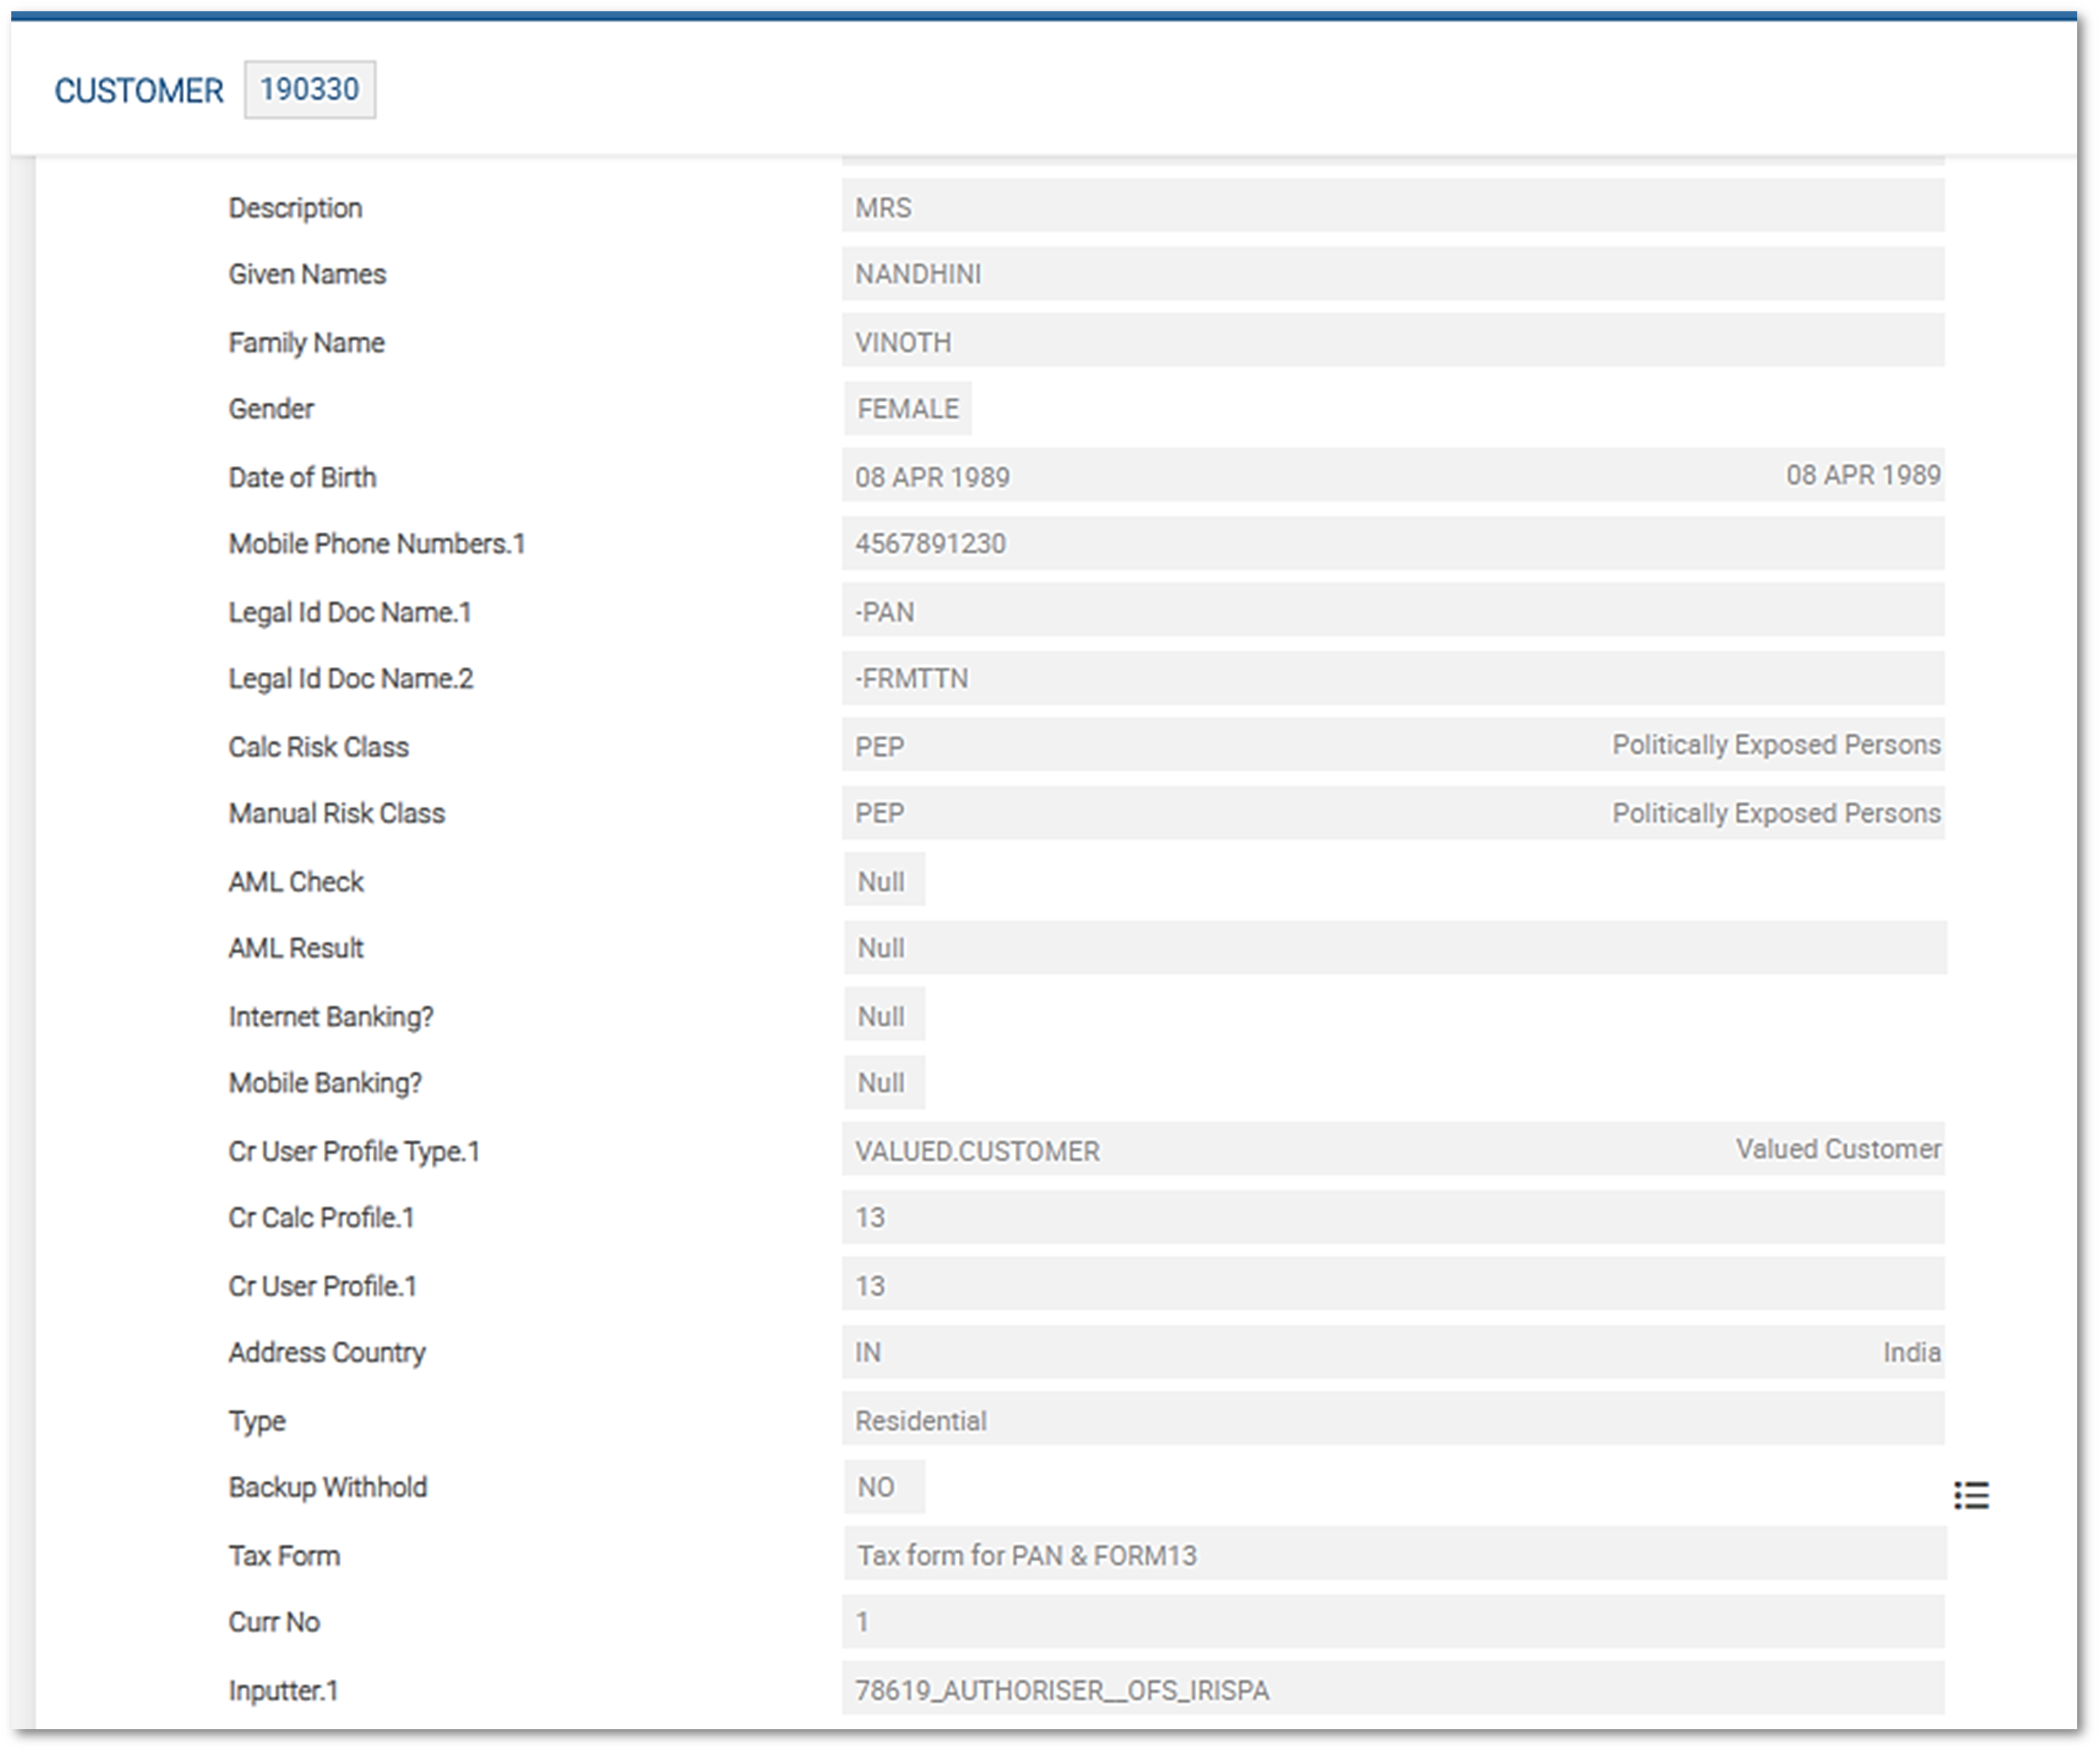Click the Family Name value VINOTH
The width and height of the screenshot is (2100, 1752).
point(1393,341)
